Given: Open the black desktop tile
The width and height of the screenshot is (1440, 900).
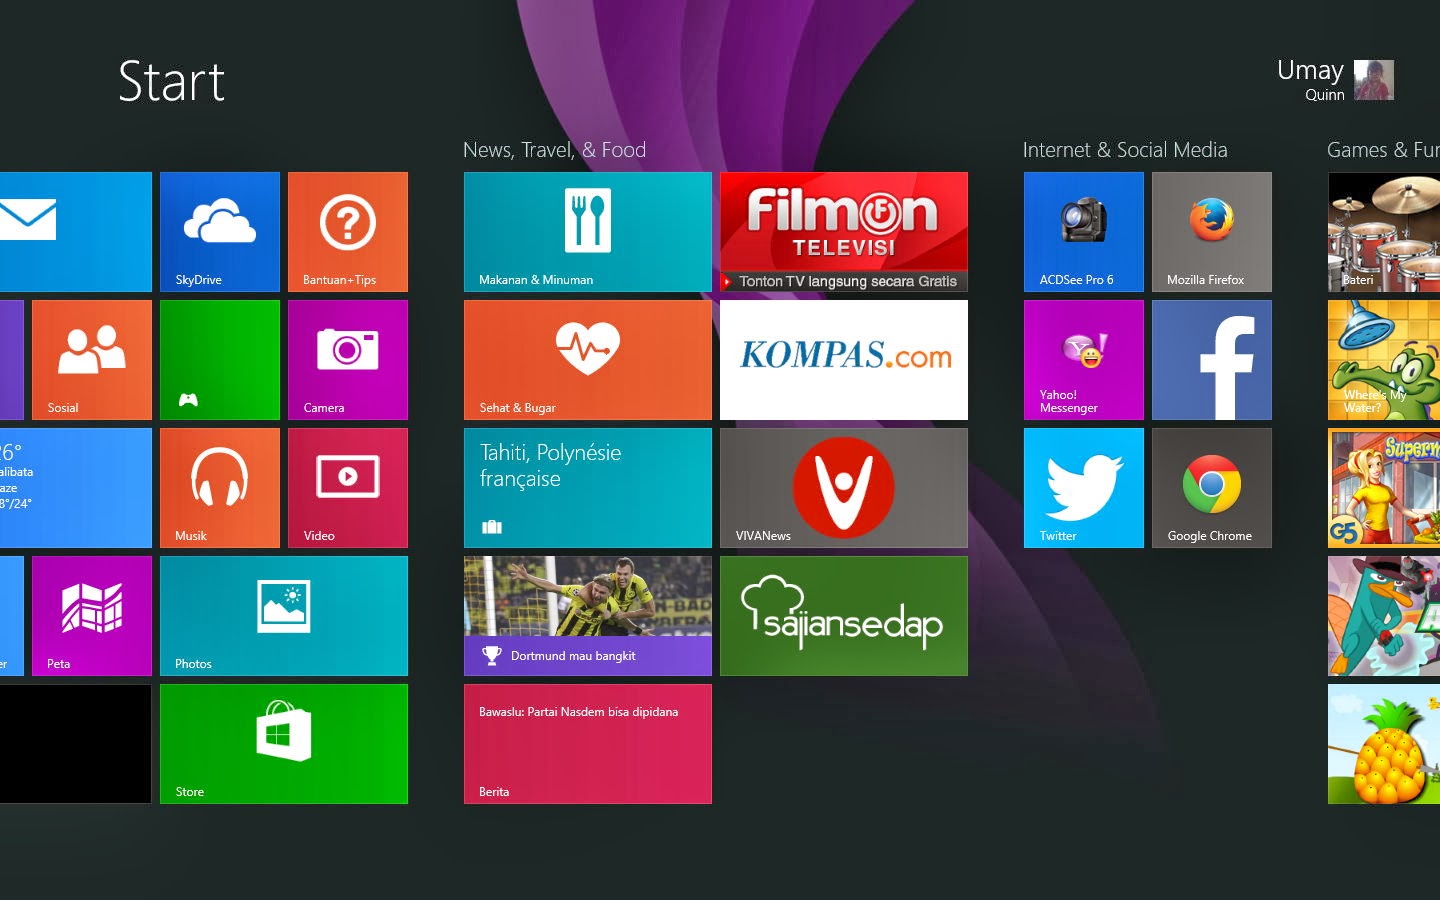Looking at the screenshot, I should (75, 744).
